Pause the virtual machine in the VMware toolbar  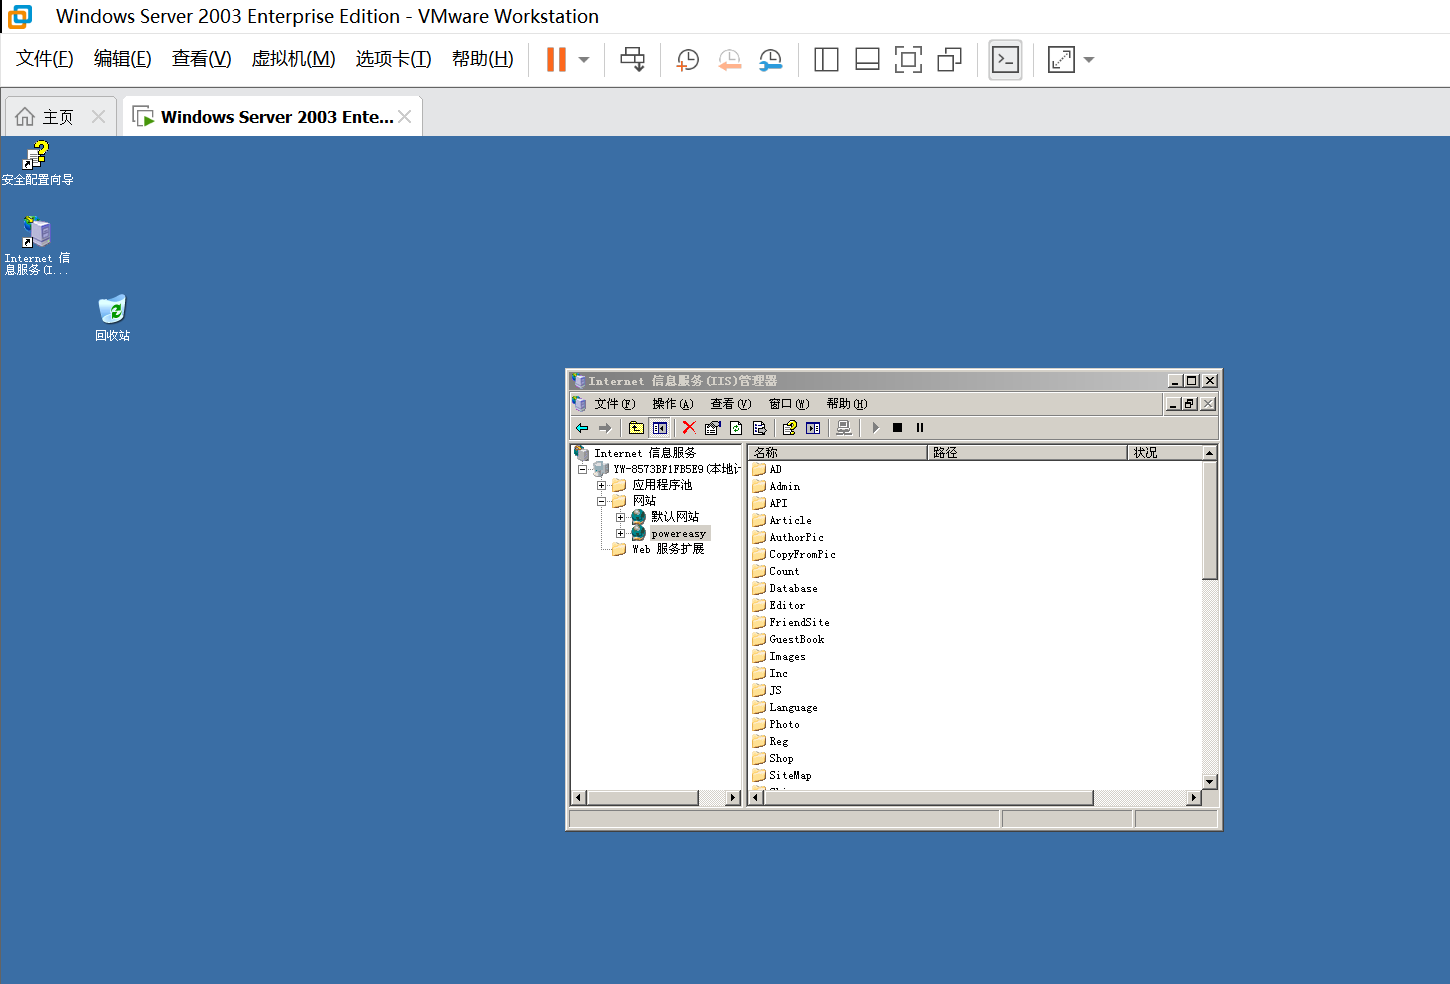[x=556, y=60]
